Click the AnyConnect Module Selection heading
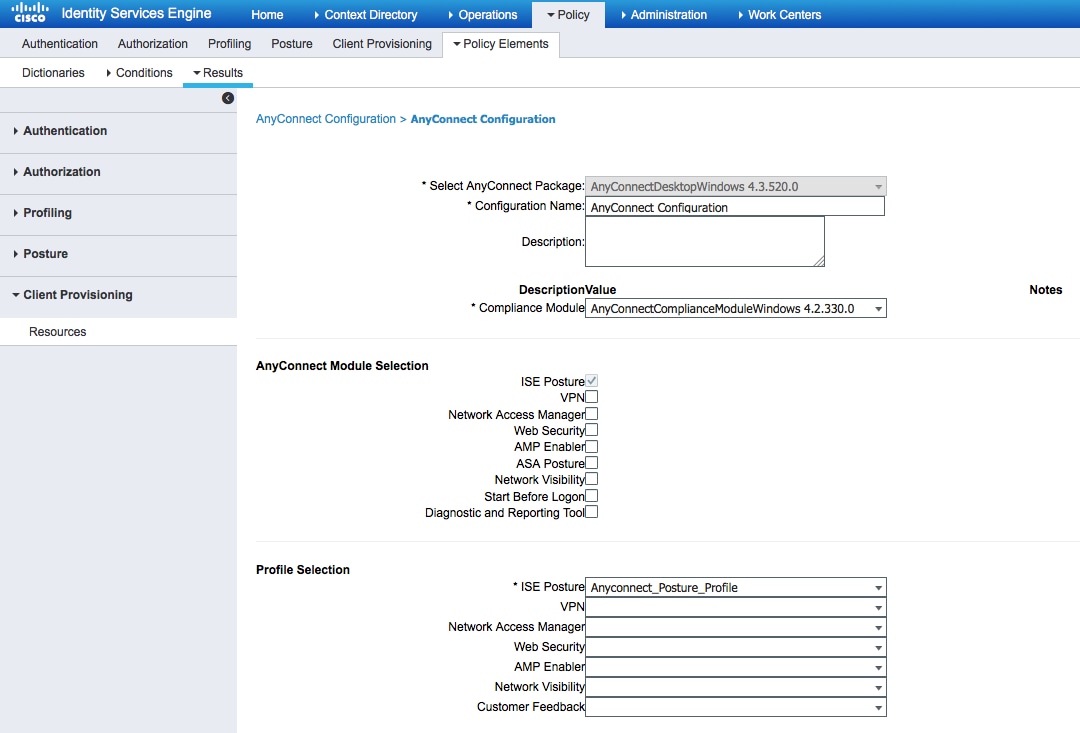This screenshot has height=733, width=1080. 342,366
